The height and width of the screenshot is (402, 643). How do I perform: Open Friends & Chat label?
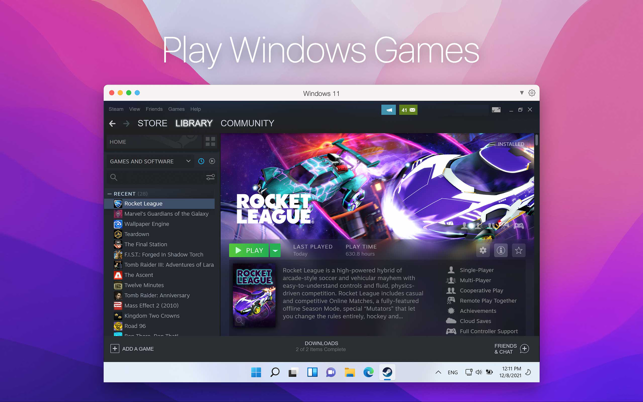(505, 349)
